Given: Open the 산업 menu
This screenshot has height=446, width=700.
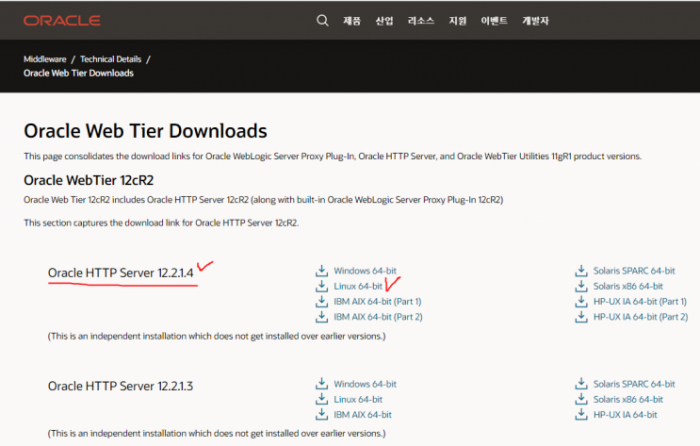Looking at the screenshot, I should coord(384,21).
